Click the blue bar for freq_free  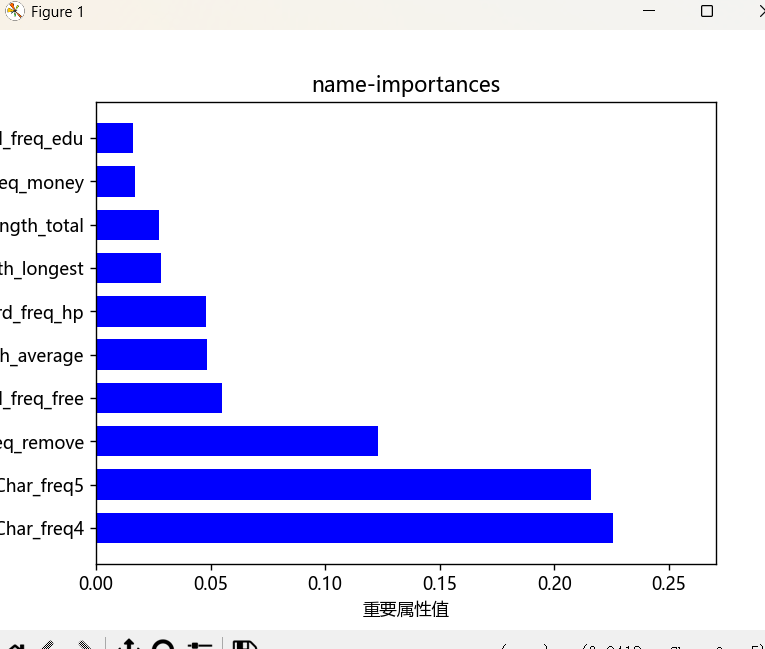point(160,398)
